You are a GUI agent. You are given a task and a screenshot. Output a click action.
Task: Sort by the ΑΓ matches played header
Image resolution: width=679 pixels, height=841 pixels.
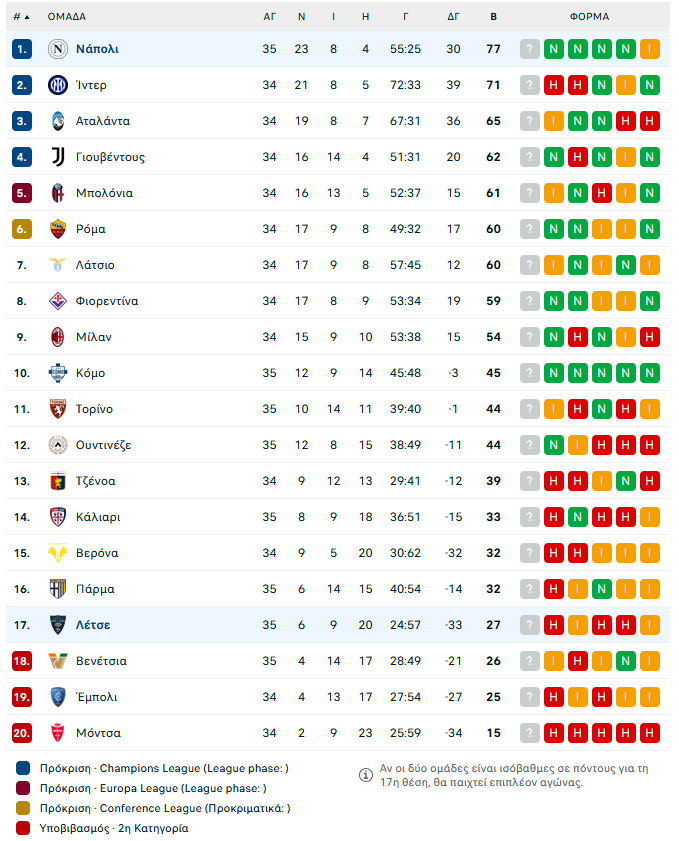[270, 17]
